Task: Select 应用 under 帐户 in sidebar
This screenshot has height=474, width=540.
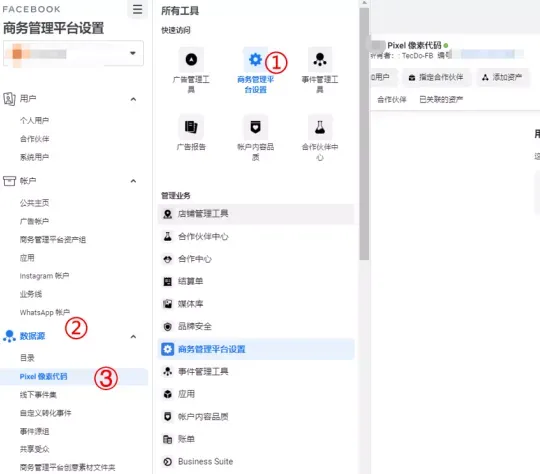Action: pyautogui.click(x=27, y=258)
